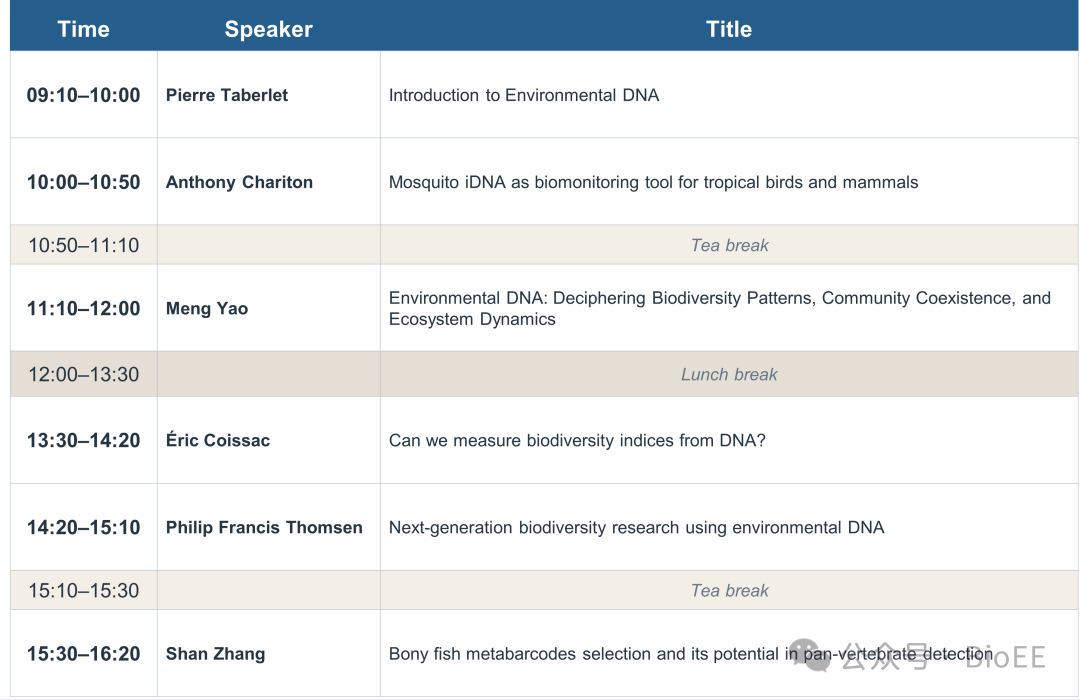The height and width of the screenshot is (700, 1080).
Task: Select the 09:10–10:00 time cell
Action: coord(83,95)
